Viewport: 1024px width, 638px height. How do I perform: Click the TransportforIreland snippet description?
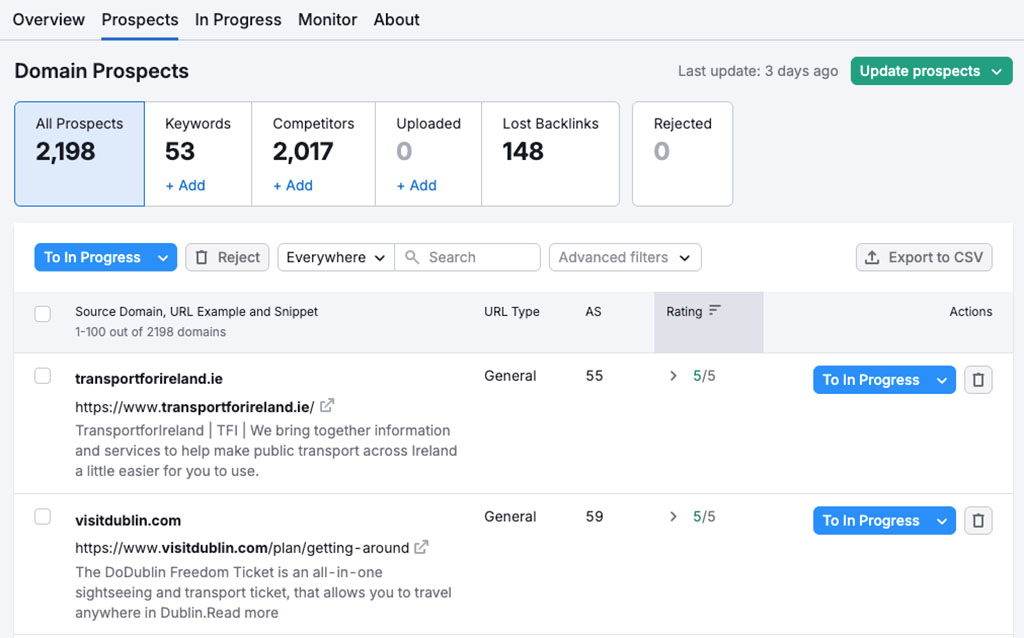266,451
